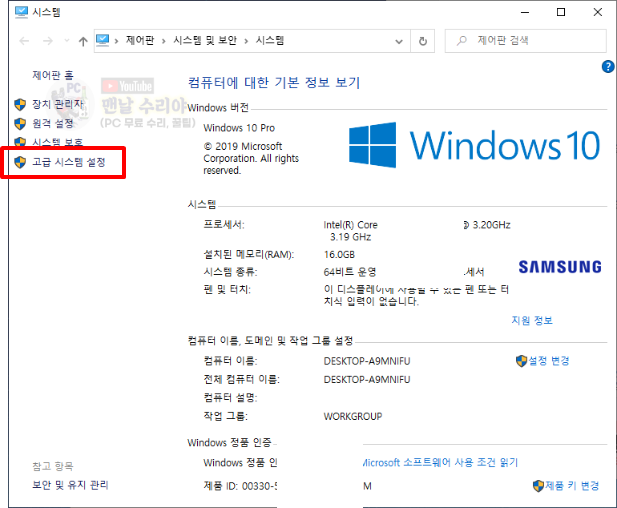Screen dimensions: 617x508
Task: Select 시스템 및 보안 in the breadcrumb
Action: pyautogui.click(x=205, y=40)
